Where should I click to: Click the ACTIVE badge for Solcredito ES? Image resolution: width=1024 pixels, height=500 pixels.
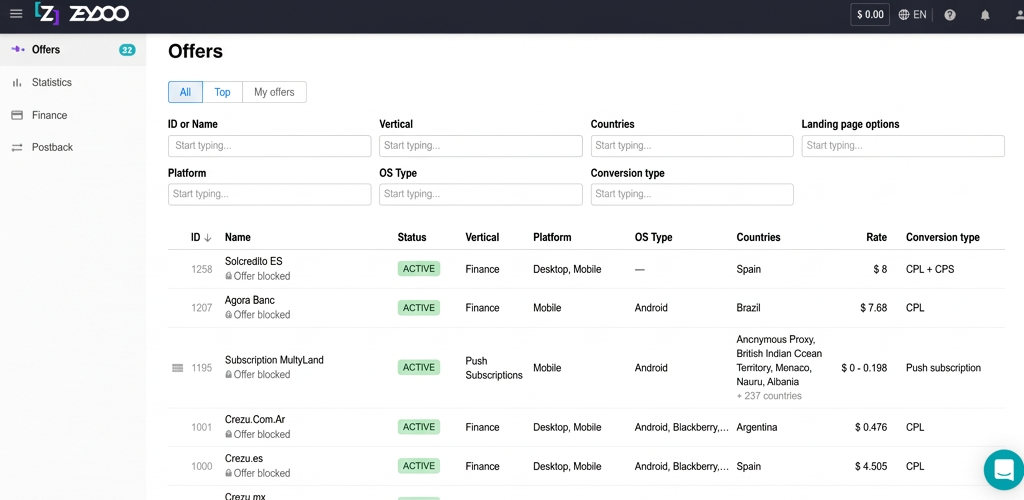tap(419, 268)
